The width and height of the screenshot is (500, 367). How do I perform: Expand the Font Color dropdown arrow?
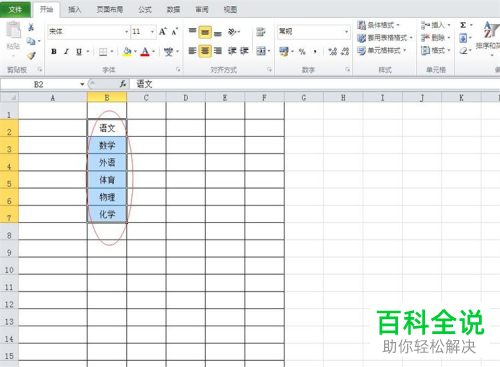point(153,52)
